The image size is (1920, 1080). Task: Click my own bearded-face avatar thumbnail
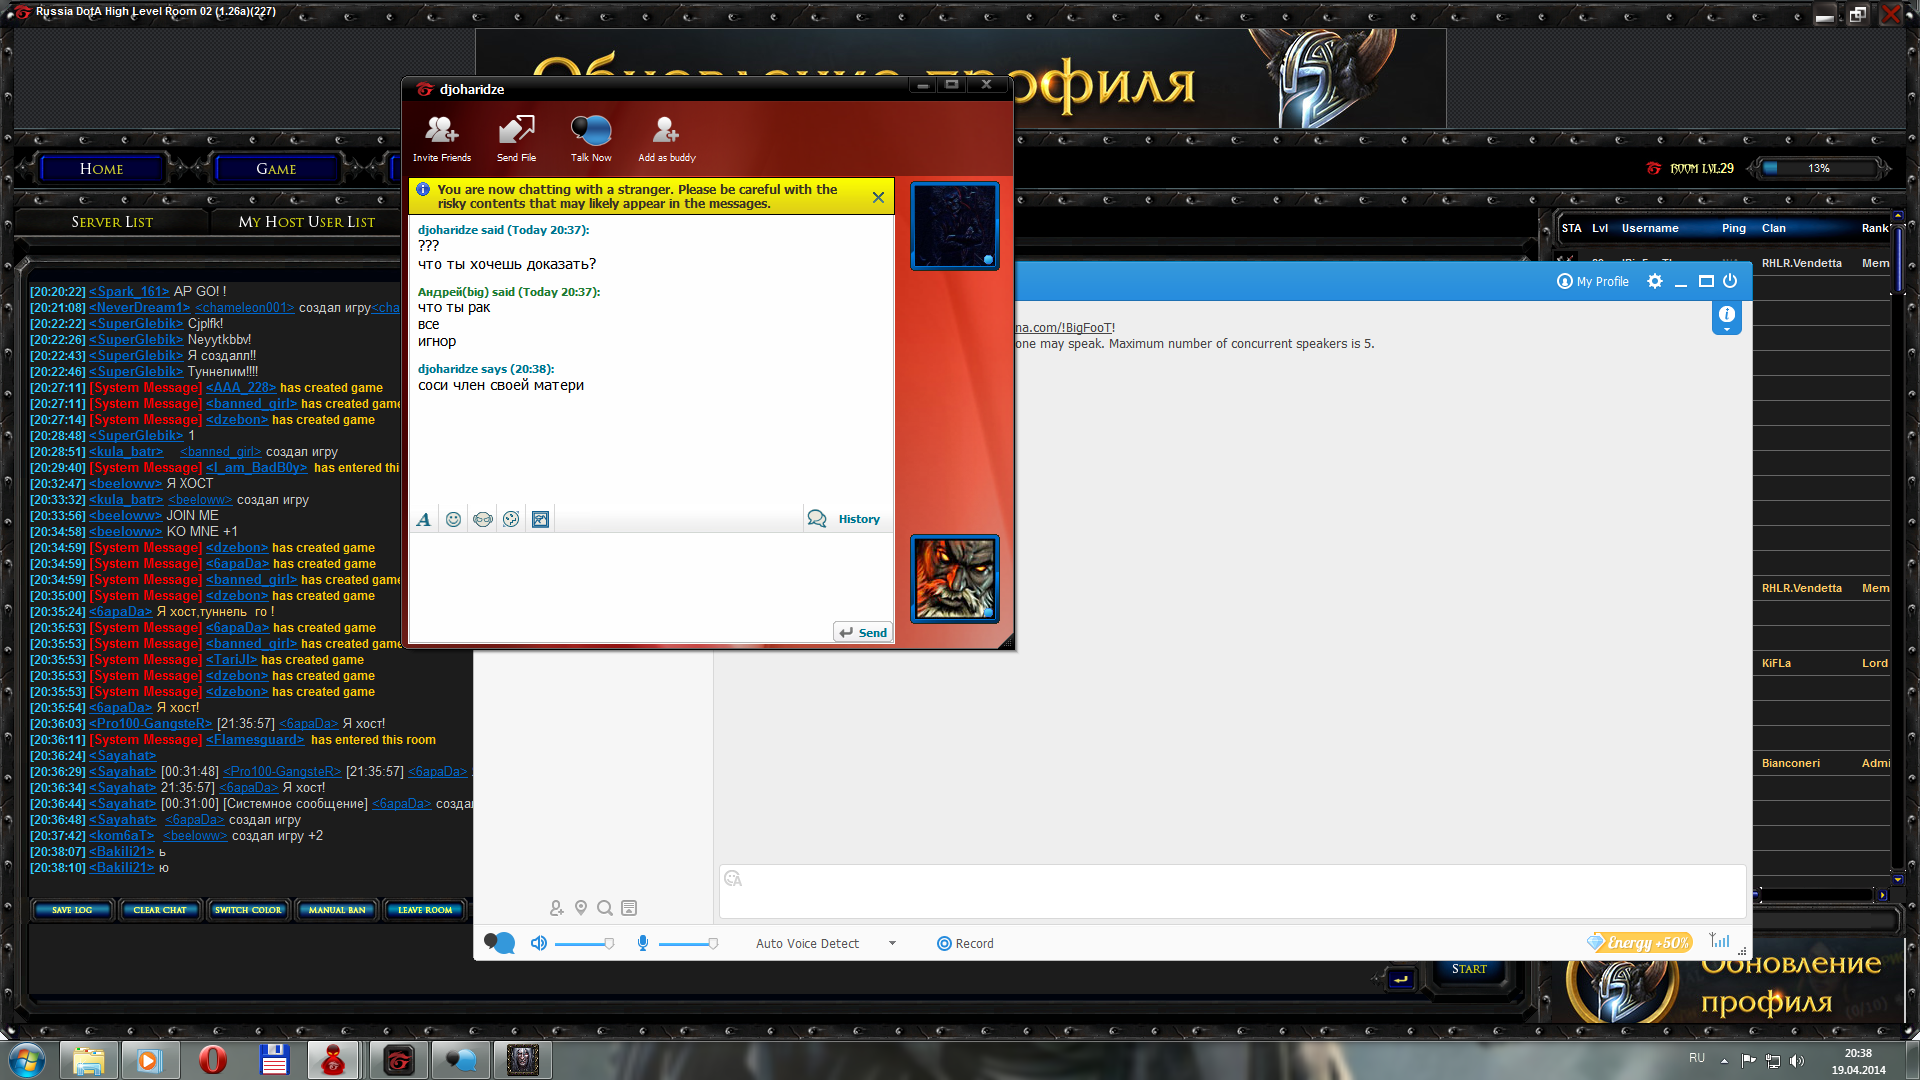[955, 578]
